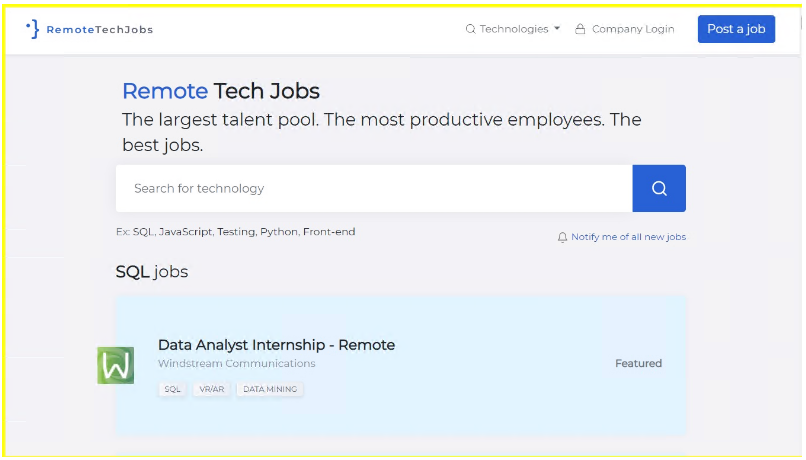Click the magnifier icon beside Technologies
This screenshot has width=806, height=460.
[x=471, y=29]
